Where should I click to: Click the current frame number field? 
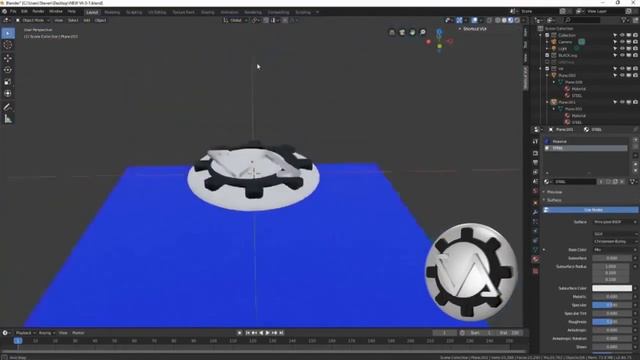444,333
